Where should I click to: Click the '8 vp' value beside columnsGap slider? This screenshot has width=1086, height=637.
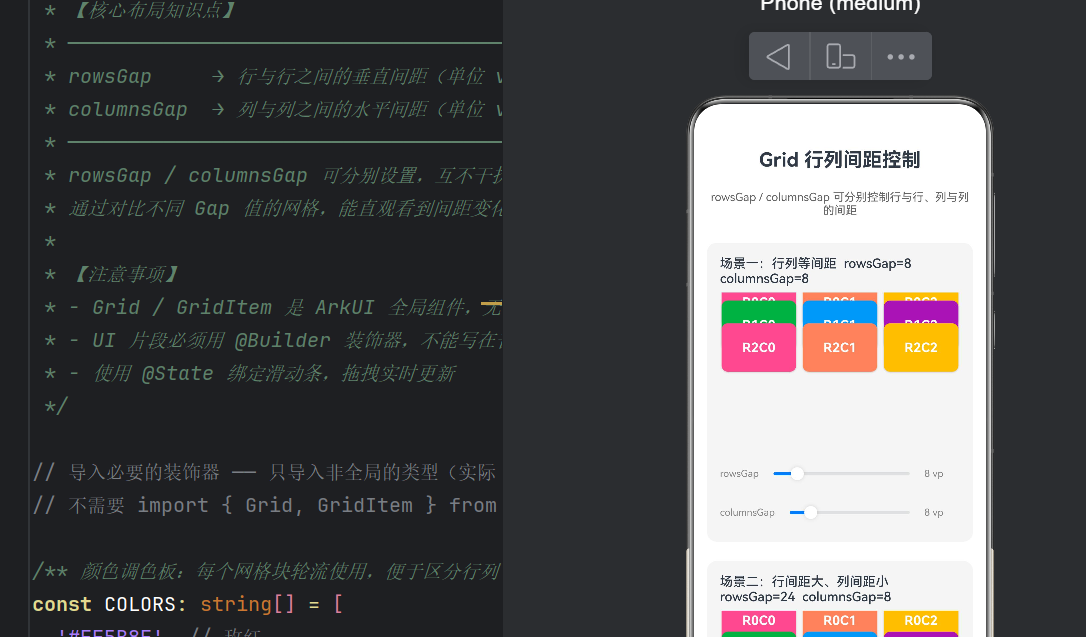[934, 512]
